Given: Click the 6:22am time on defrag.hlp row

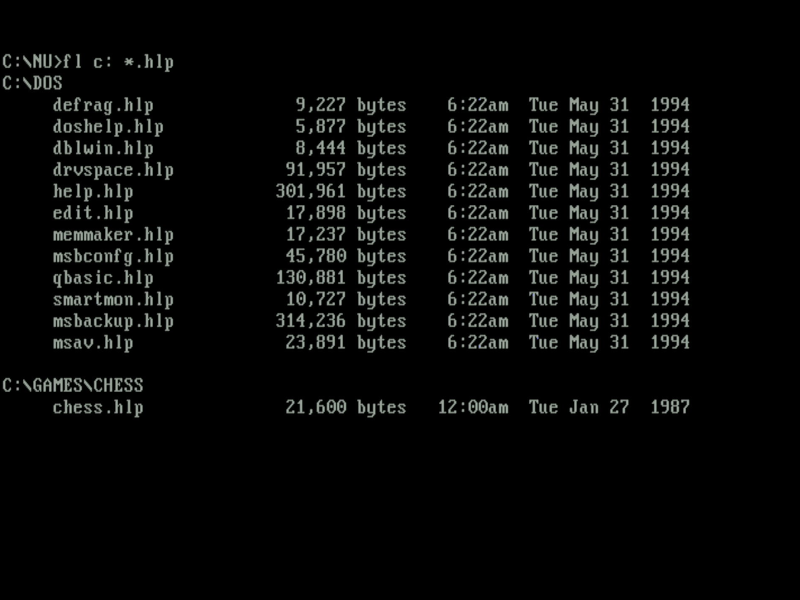Looking at the screenshot, I should (478, 105).
